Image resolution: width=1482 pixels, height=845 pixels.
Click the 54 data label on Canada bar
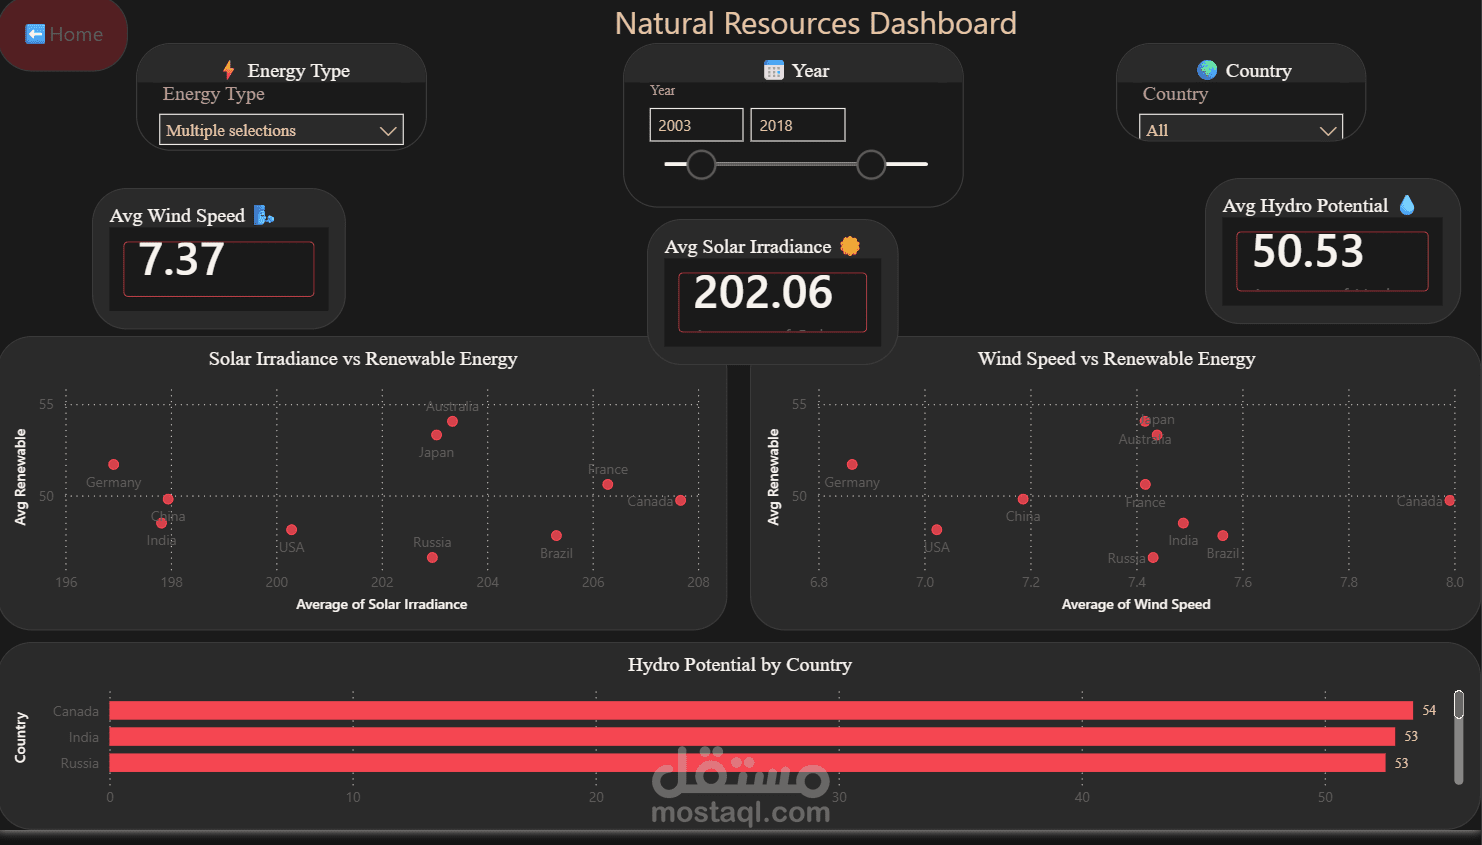tap(1429, 710)
